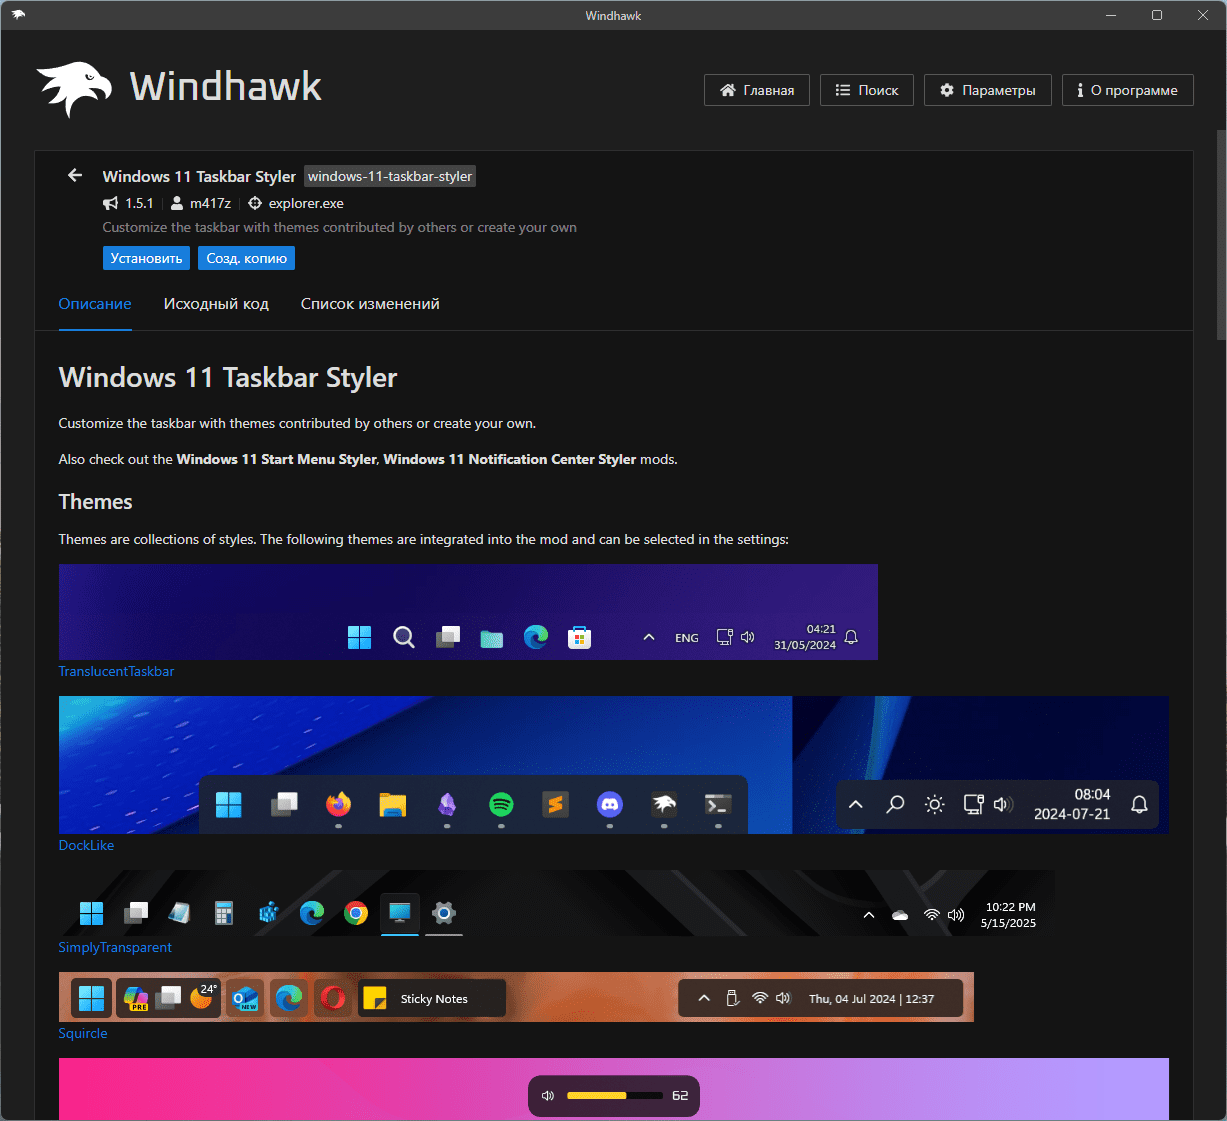Click the Discord icon in DockLike preview
The height and width of the screenshot is (1121, 1227).
click(610, 804)
